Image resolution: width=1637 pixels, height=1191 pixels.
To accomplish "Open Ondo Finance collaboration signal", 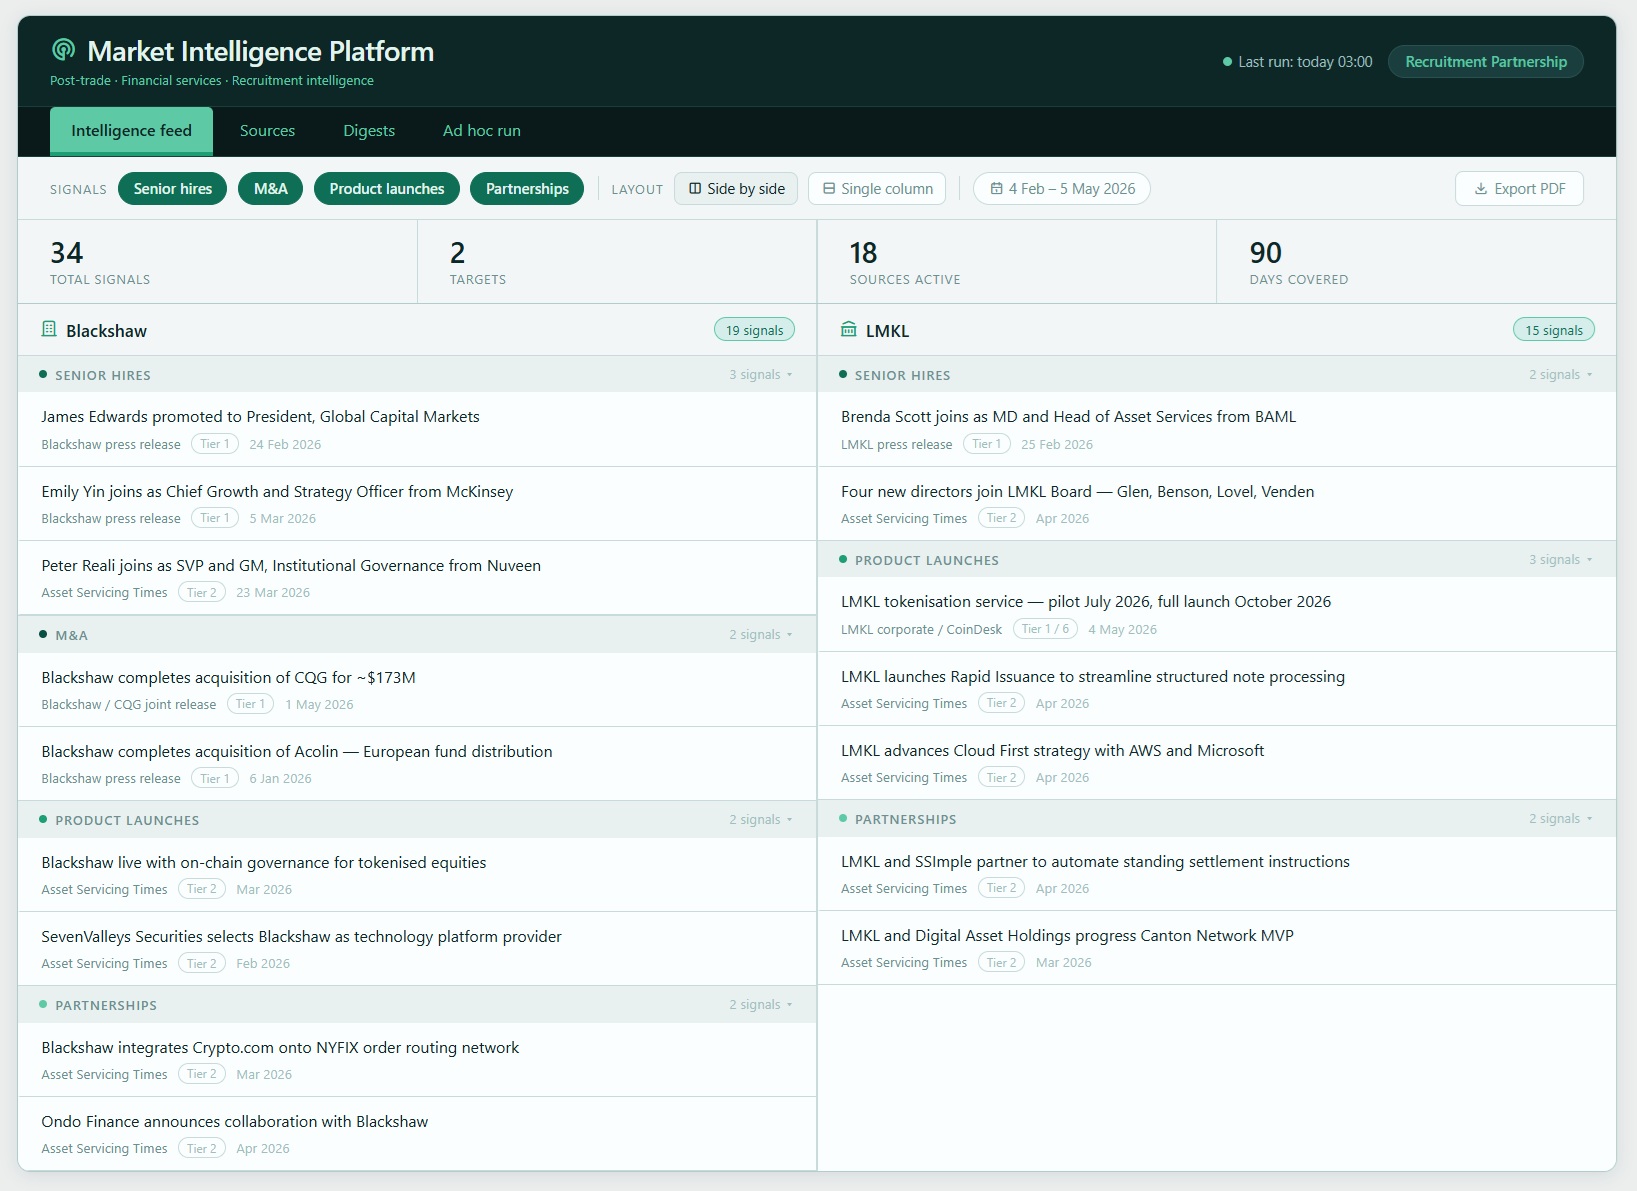I will (x=417, y=1134).
